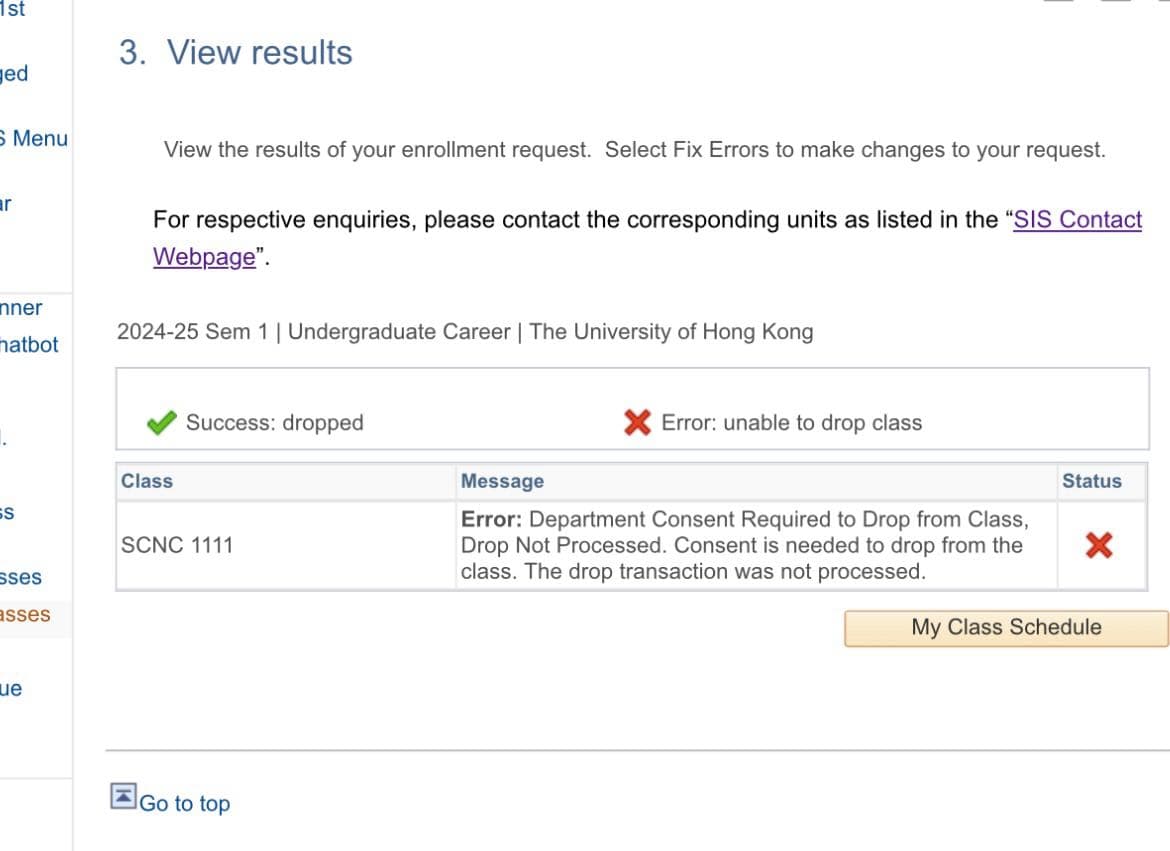Open the sidebar item ending in 'Menu'
Screen dimensions: 1170x851
tap(36, 139)
